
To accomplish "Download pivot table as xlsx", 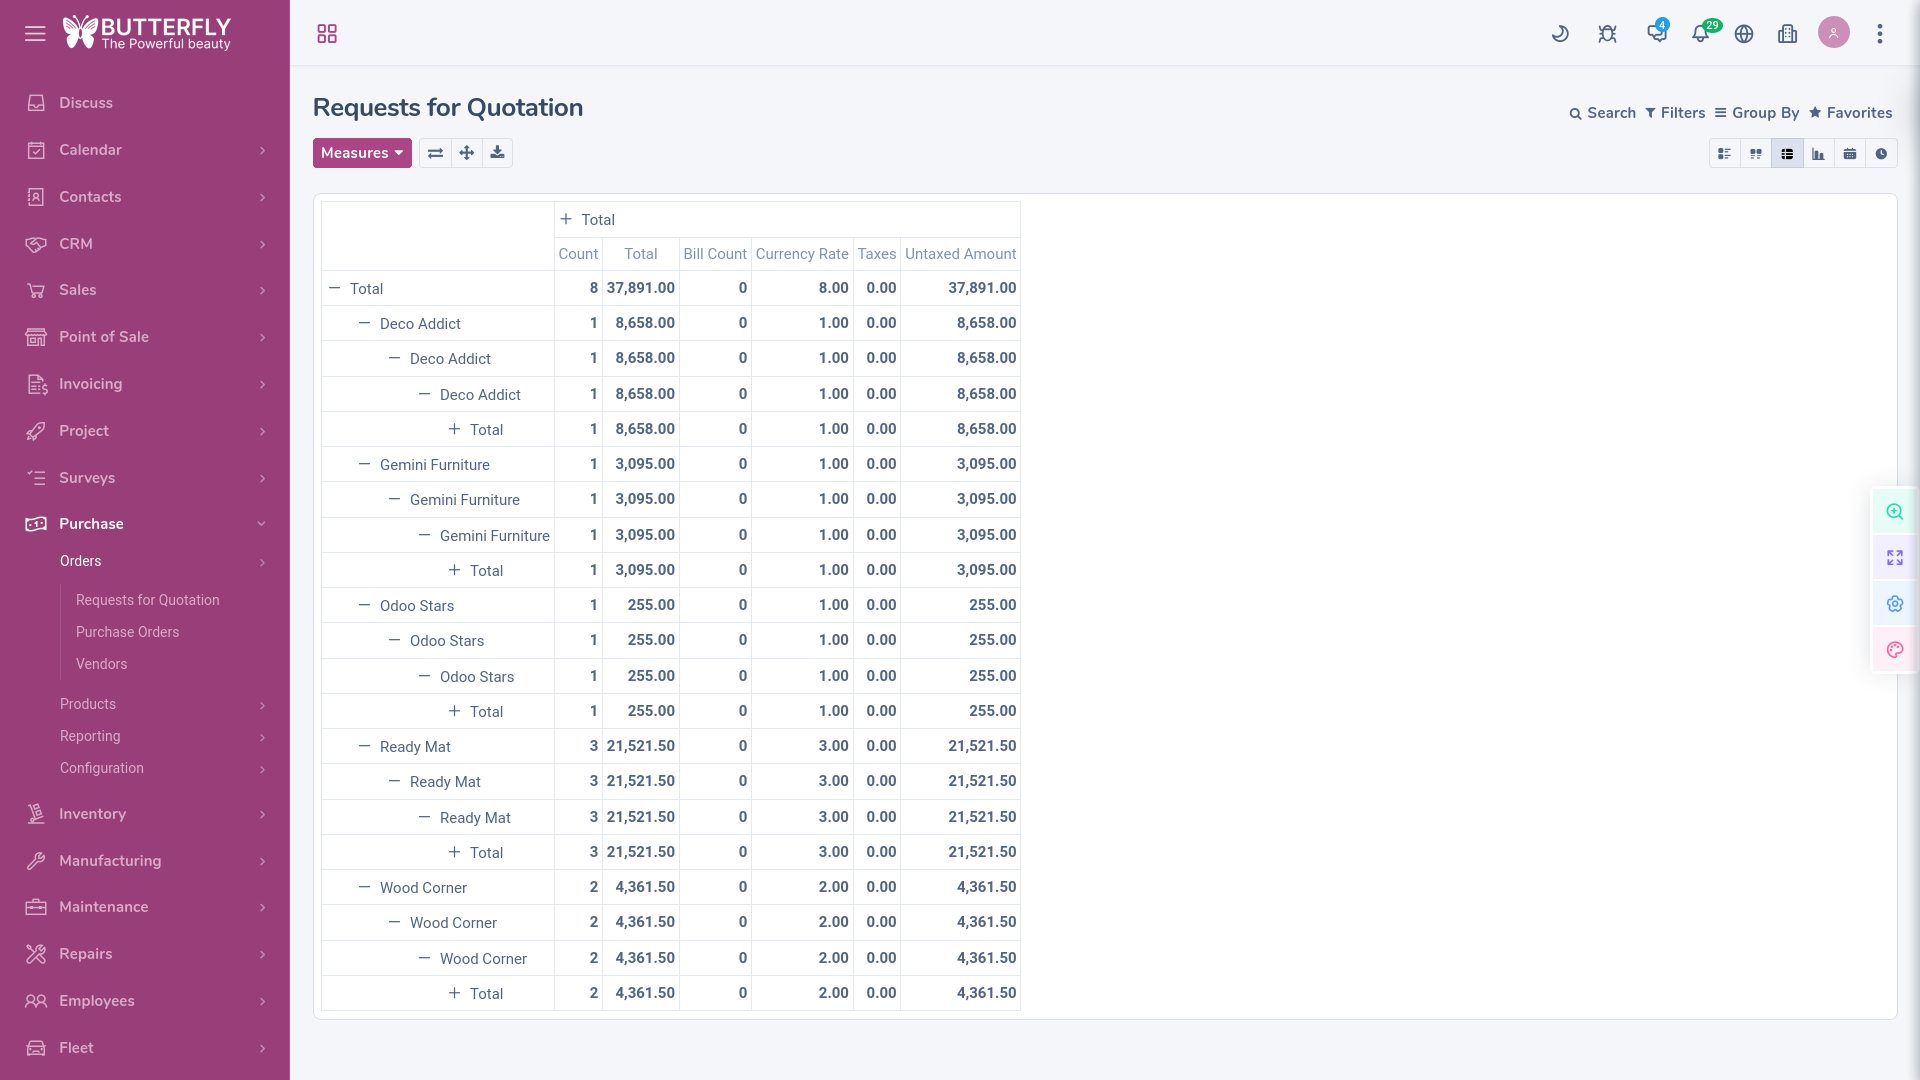I will click(x=497, y=153).
